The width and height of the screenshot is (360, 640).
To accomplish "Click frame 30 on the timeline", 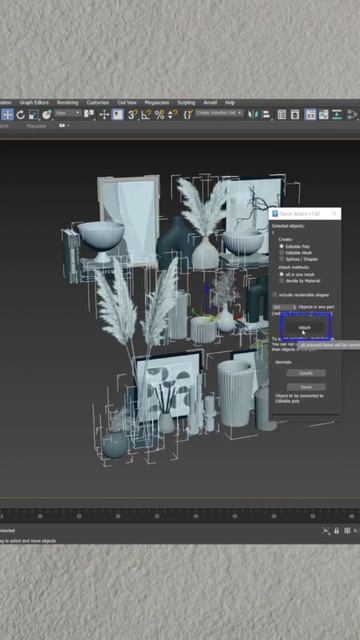I will coord(118,516).
